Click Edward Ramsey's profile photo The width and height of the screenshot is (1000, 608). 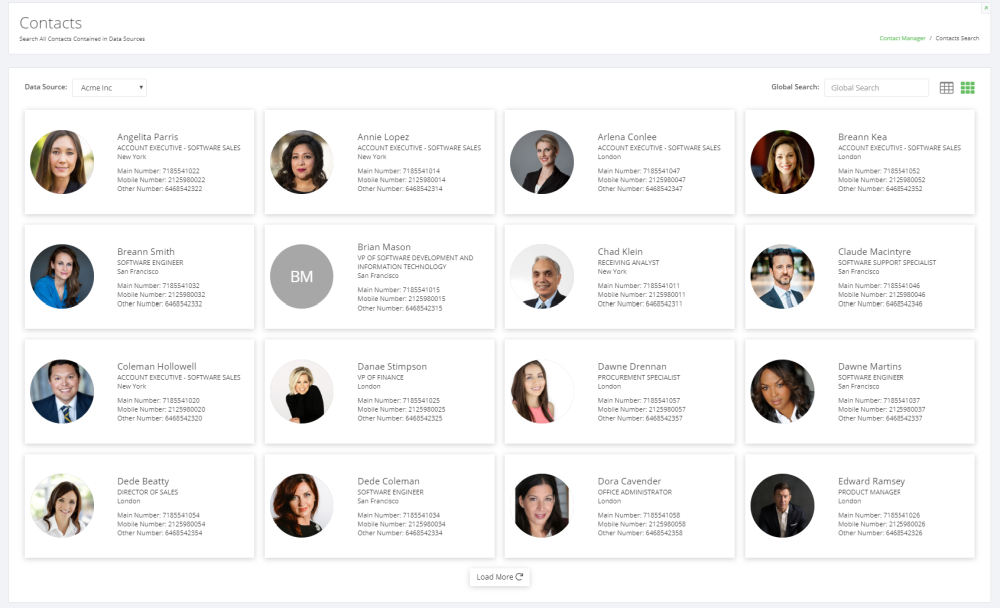click(782, 506)
